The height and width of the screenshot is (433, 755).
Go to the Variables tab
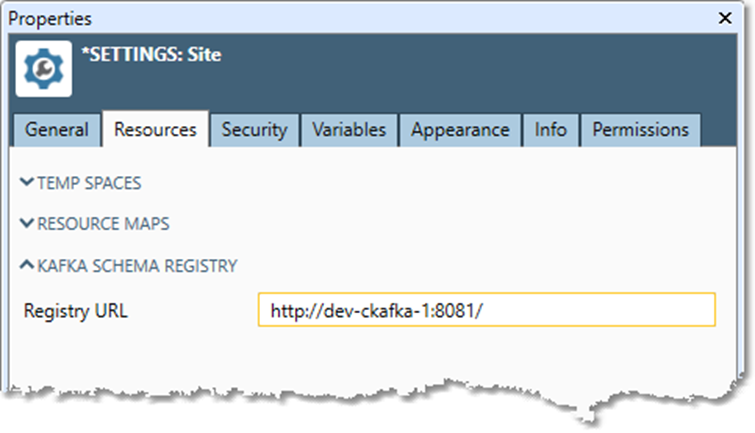pyautogui.click(x=348, y=130)
